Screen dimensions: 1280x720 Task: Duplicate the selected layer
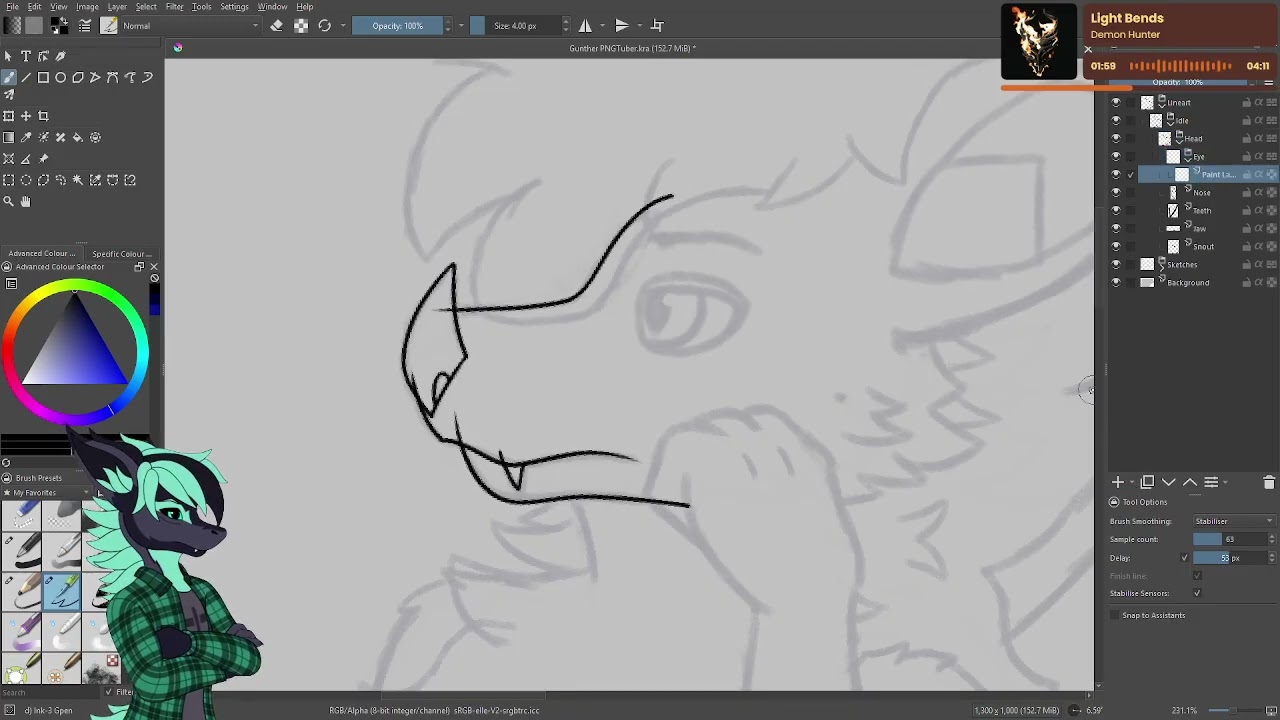pos(1147,482)
